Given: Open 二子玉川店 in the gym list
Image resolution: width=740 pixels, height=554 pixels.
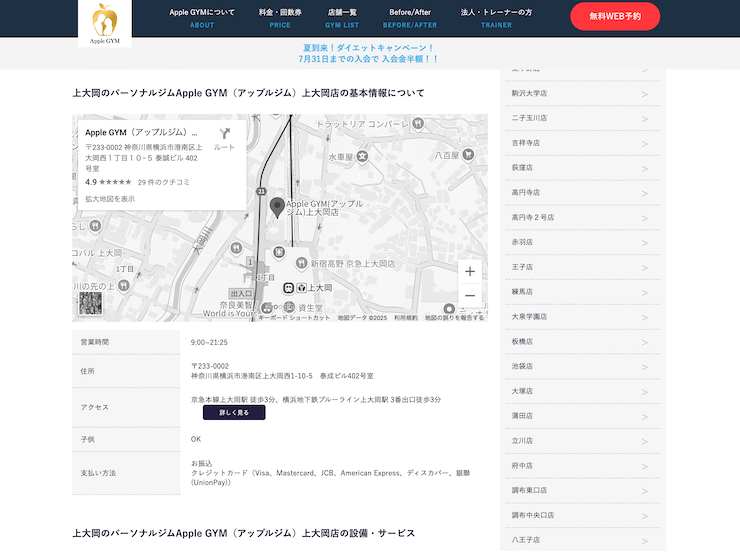Looking at the screenshot, I should [583, 118].
